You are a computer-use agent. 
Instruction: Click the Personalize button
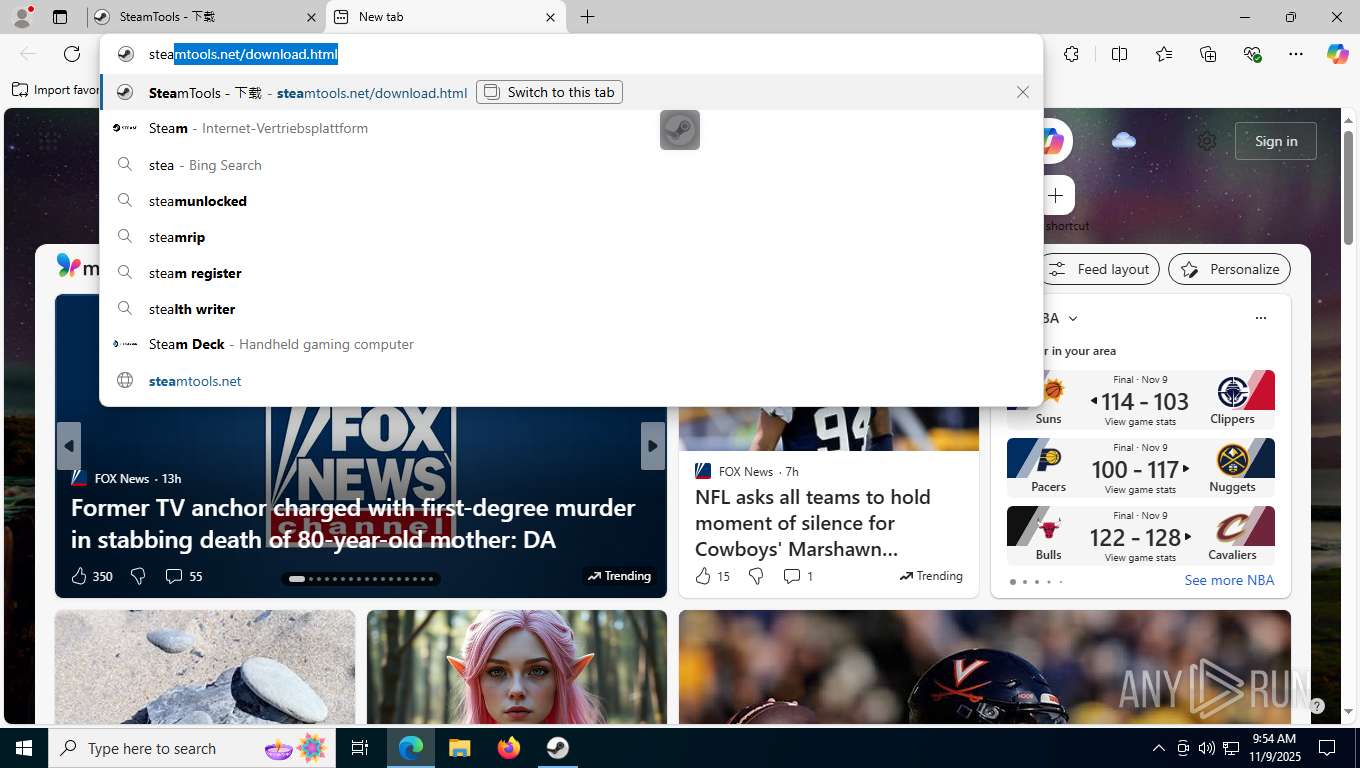[x=1230, y=269]
